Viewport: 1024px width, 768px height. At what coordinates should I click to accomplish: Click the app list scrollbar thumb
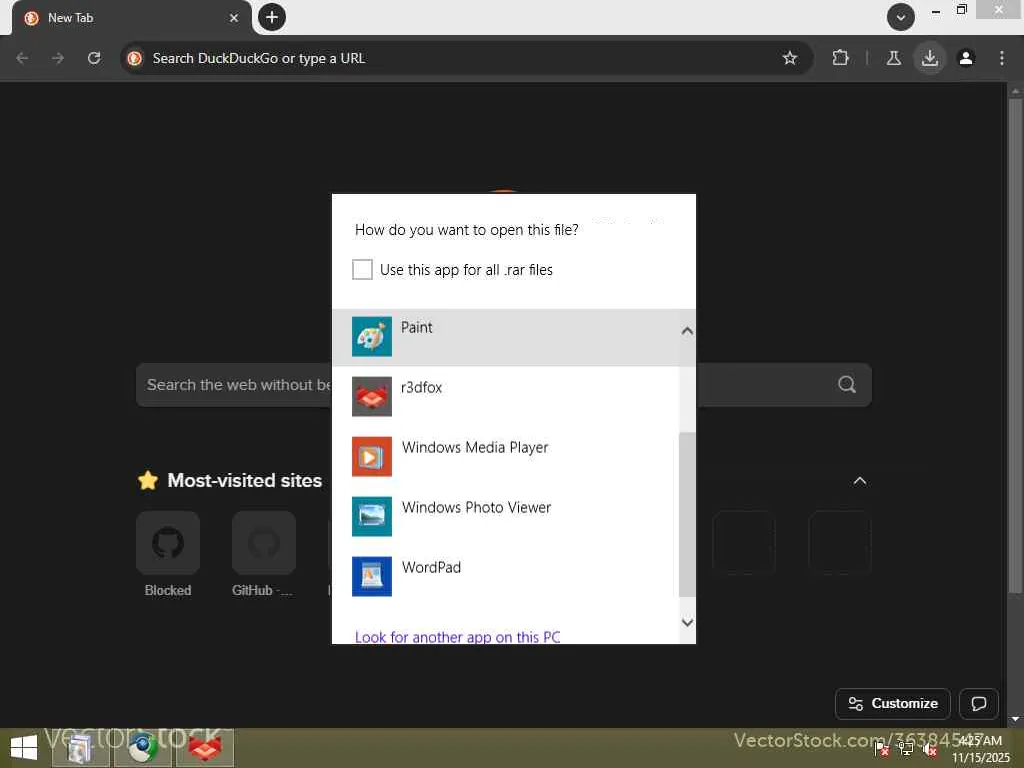coord(687,515)
